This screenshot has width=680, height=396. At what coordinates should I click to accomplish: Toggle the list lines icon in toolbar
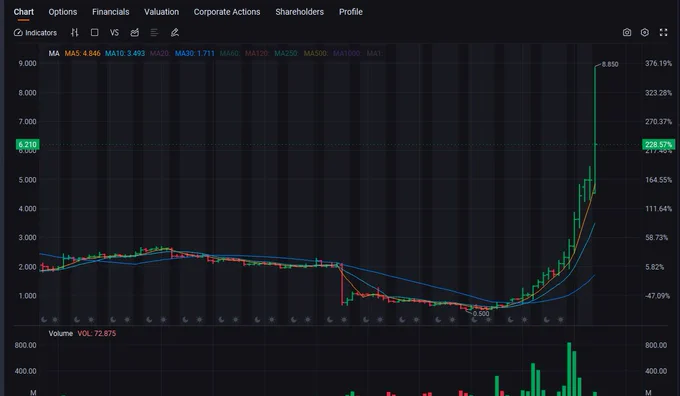pyautogui.click(x=154, y=33)
